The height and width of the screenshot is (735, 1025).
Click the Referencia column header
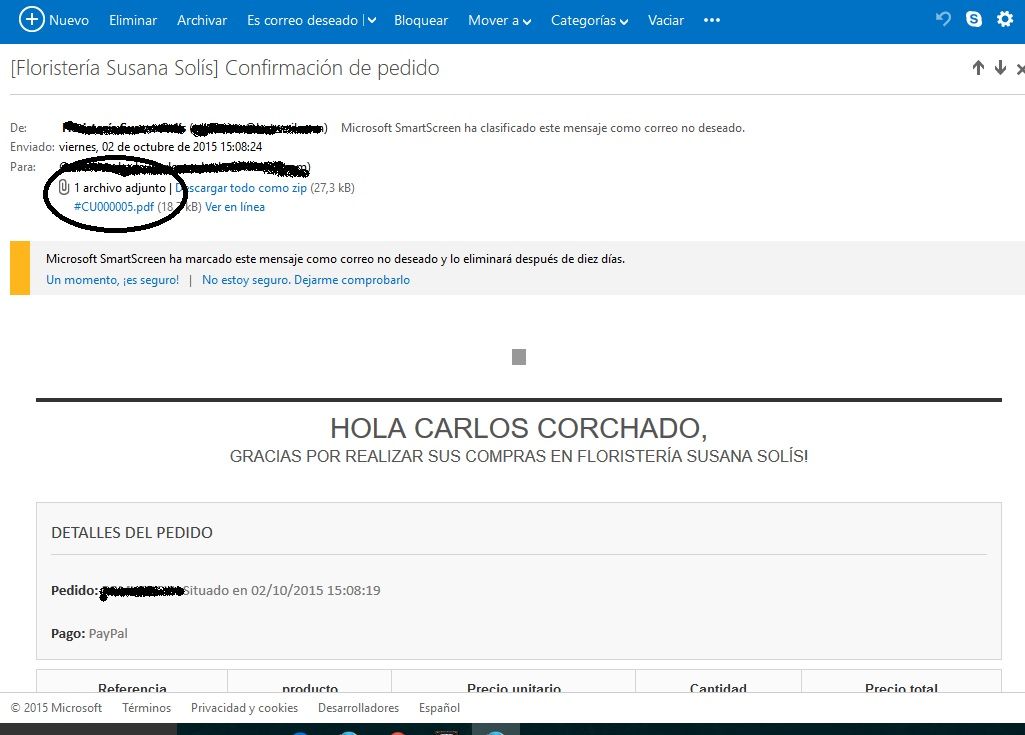(132, 687)
